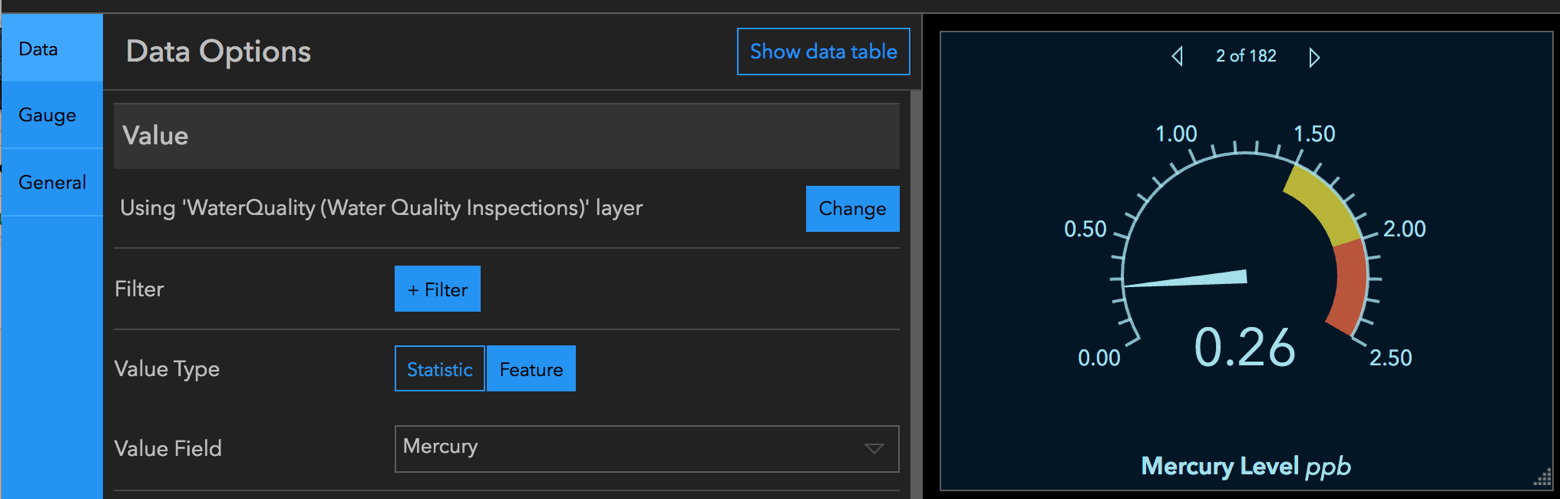The height and width of the screenshot is (499, 1560).
Task: Select Feature value type
Action: coord(531,369)
